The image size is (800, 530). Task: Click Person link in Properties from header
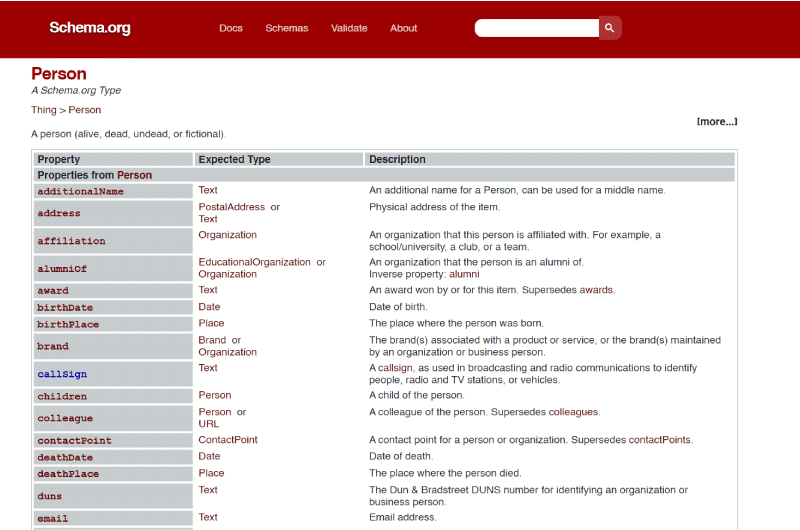pos(135,175)
